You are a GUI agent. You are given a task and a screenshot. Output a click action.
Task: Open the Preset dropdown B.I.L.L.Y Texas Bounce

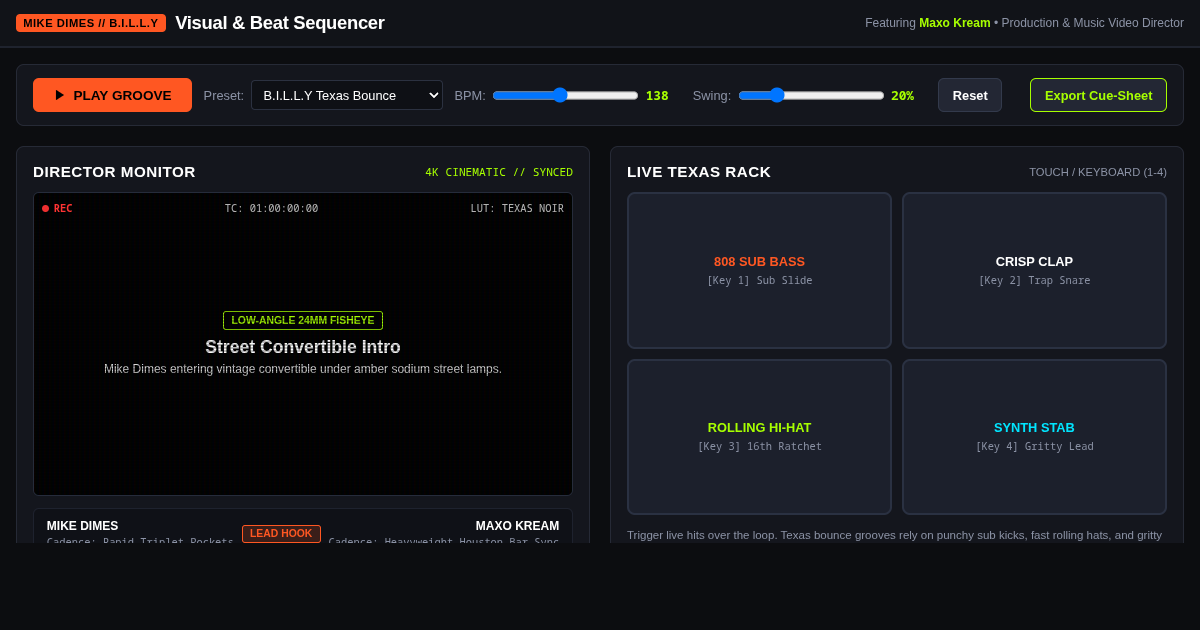click(347, 95)
